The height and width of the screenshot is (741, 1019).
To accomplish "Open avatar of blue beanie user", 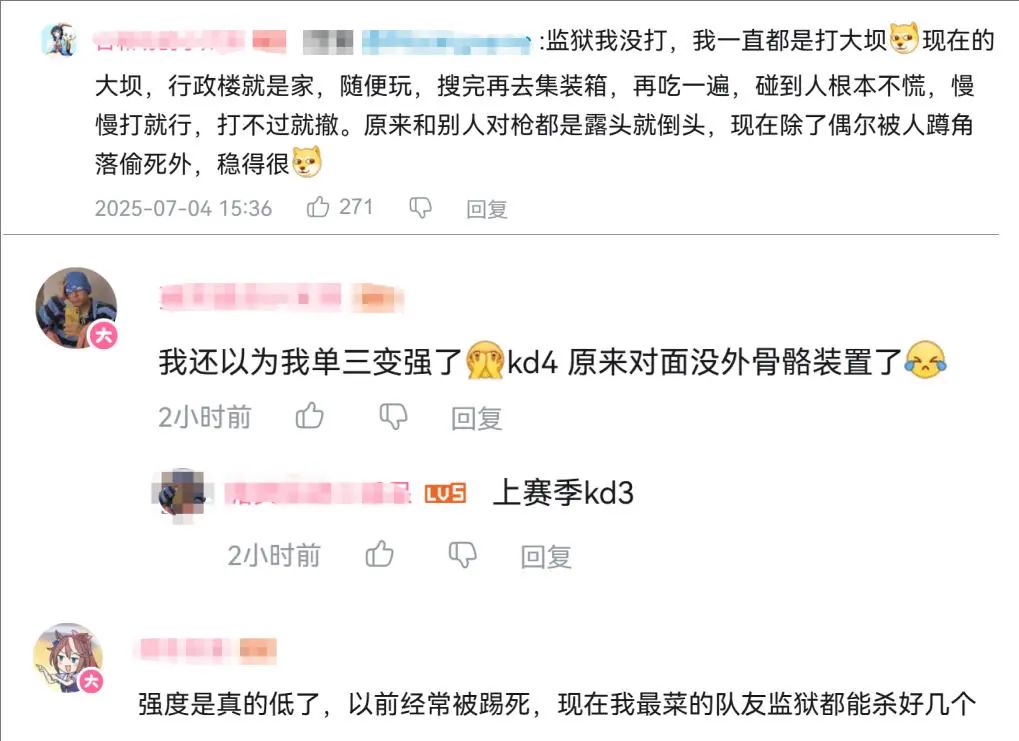I will point(76,307).
